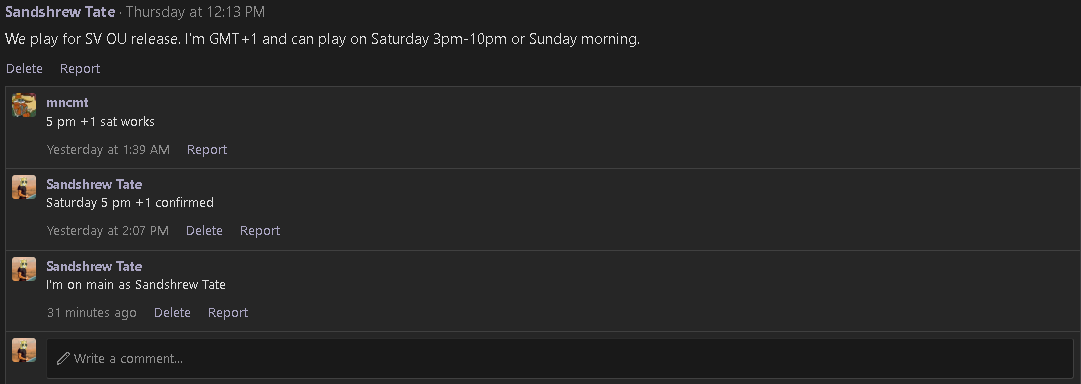
Task: Click avatar beside 'I'm on main' comment
Action: click(x=24, y=270)
